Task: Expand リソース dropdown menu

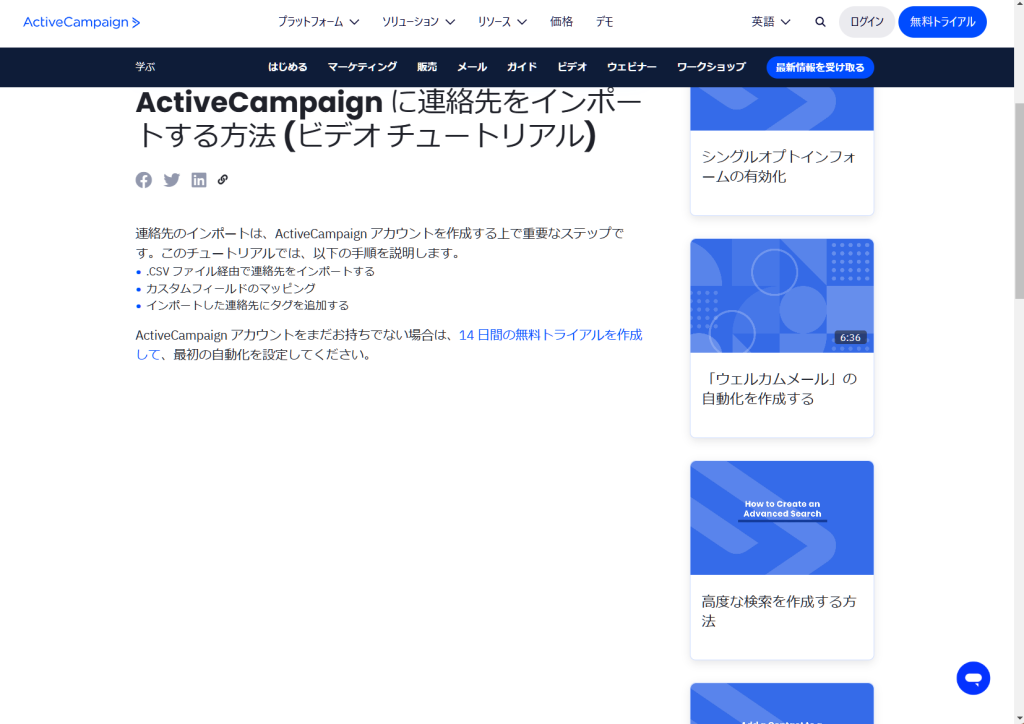Action: click(502, 22)
